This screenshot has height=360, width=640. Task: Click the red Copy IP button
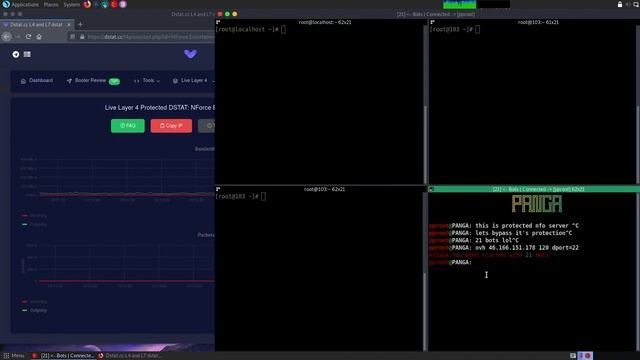click(x=171, y=126)
